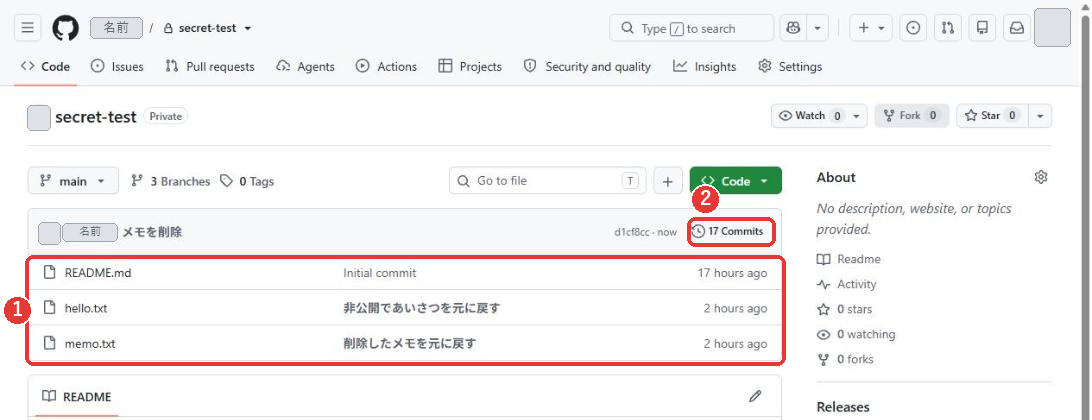Open commit 非公開であいさつを元に戻す
Image resolution: width=1092 pixels, height=420 pixels.
[421, 308]
